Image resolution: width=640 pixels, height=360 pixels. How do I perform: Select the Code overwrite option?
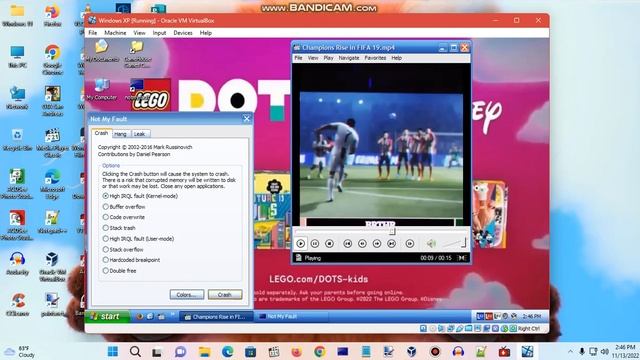[x=124, y=218]
